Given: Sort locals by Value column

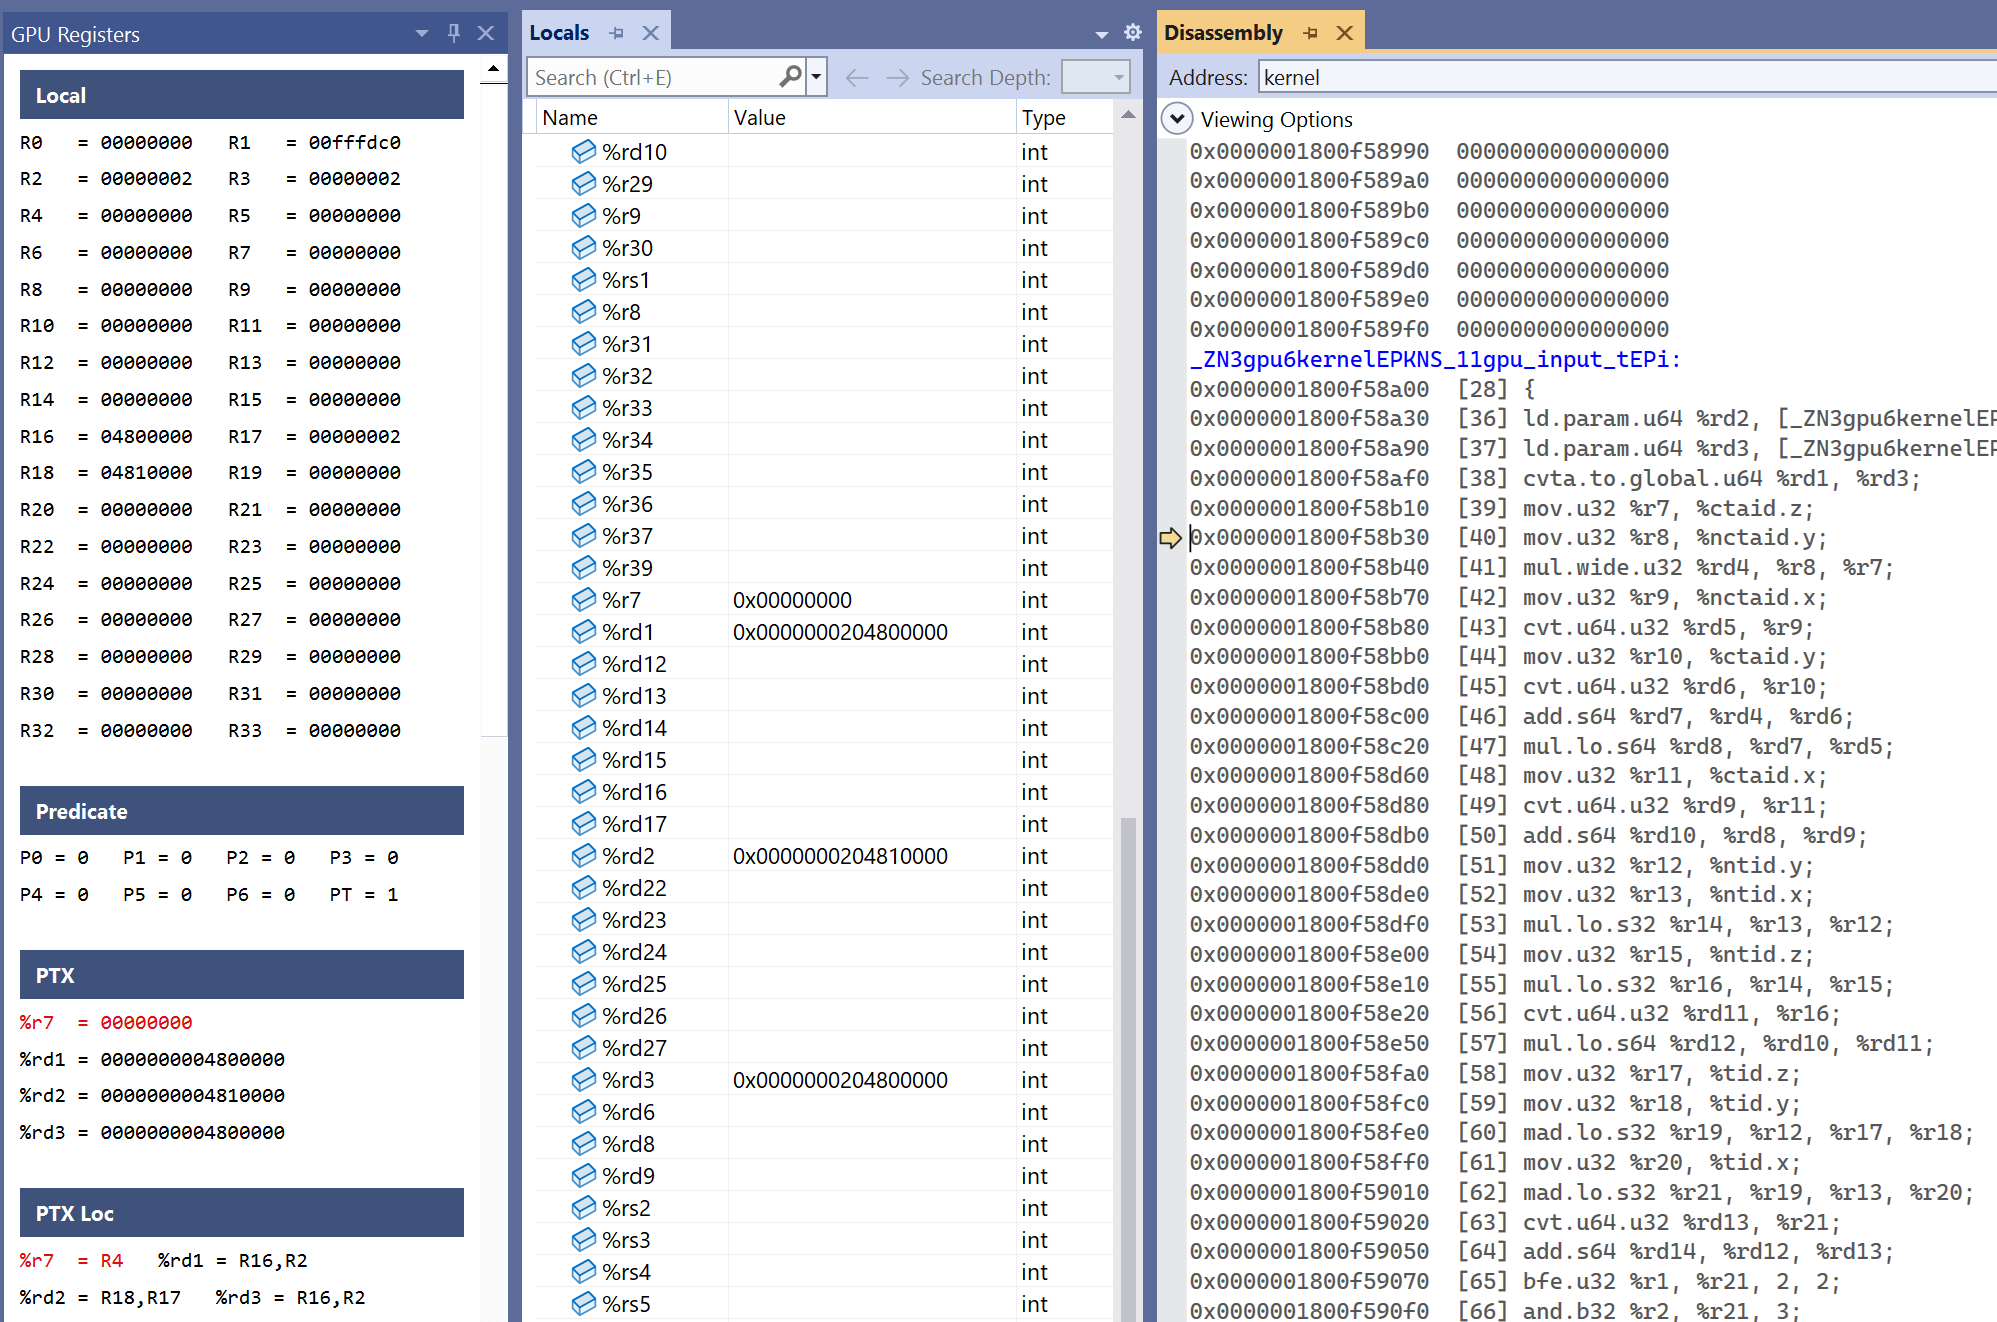Looking at the screenshot, I should click(x=871, y=118).
